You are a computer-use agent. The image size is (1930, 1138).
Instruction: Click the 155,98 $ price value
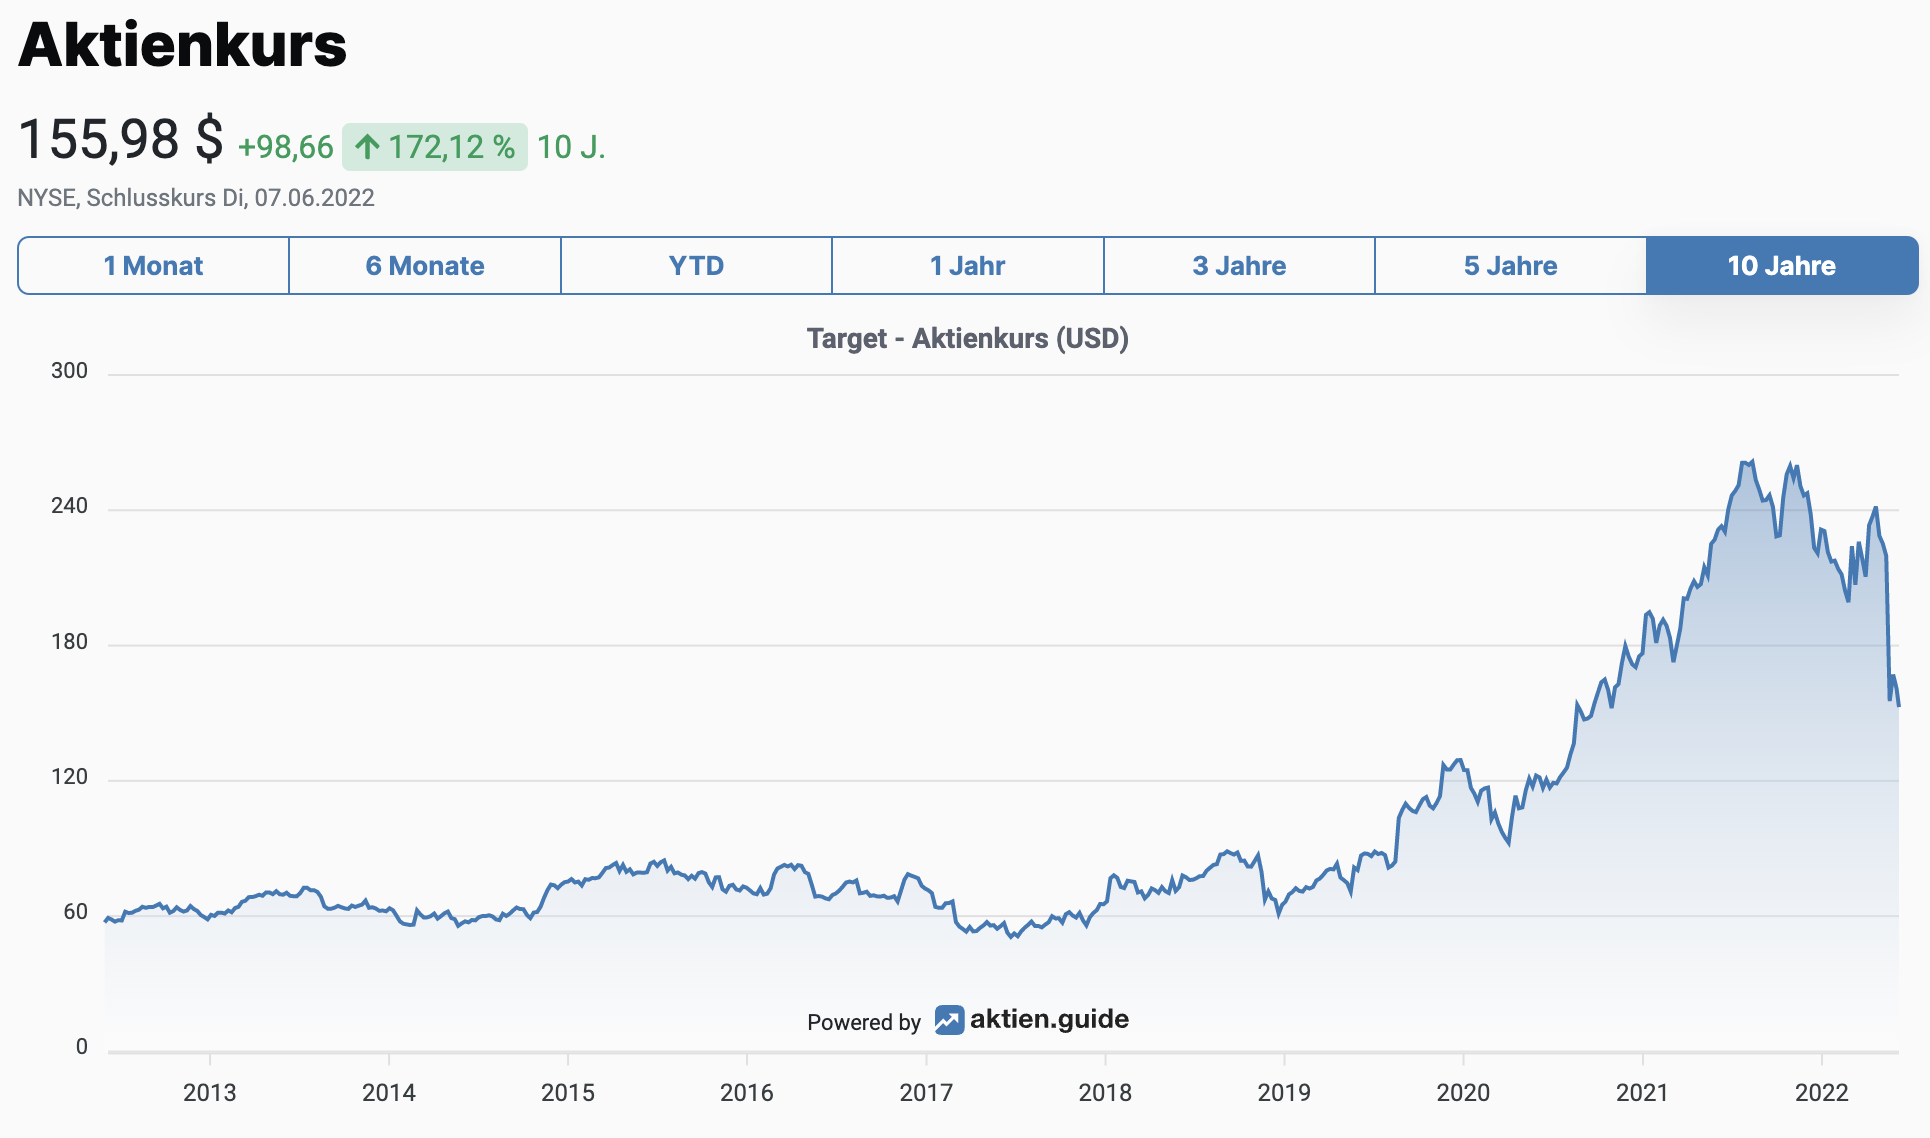pyautogui.click(x=121, y=139)
